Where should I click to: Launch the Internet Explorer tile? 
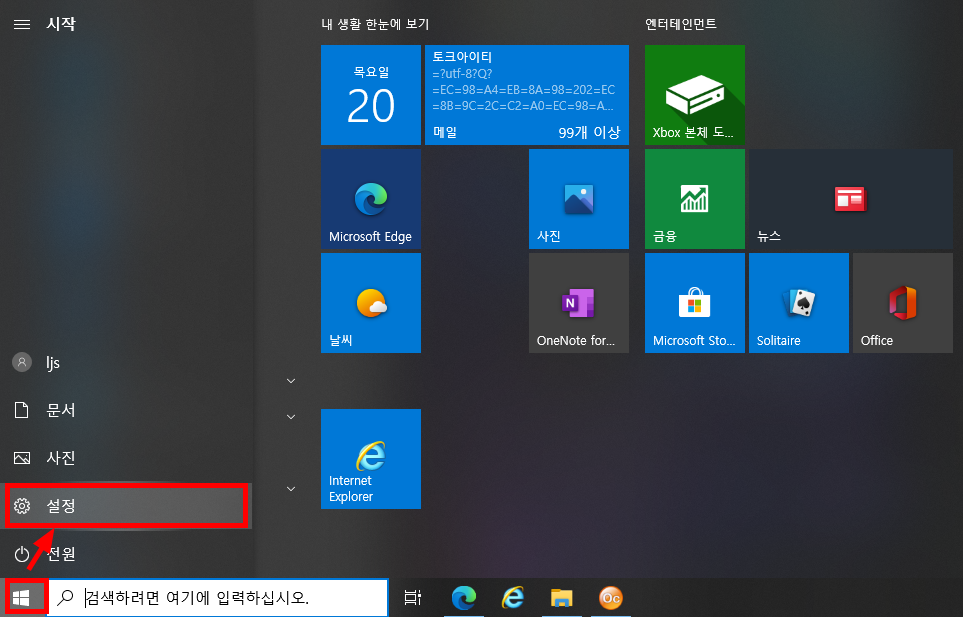point(370,459)
